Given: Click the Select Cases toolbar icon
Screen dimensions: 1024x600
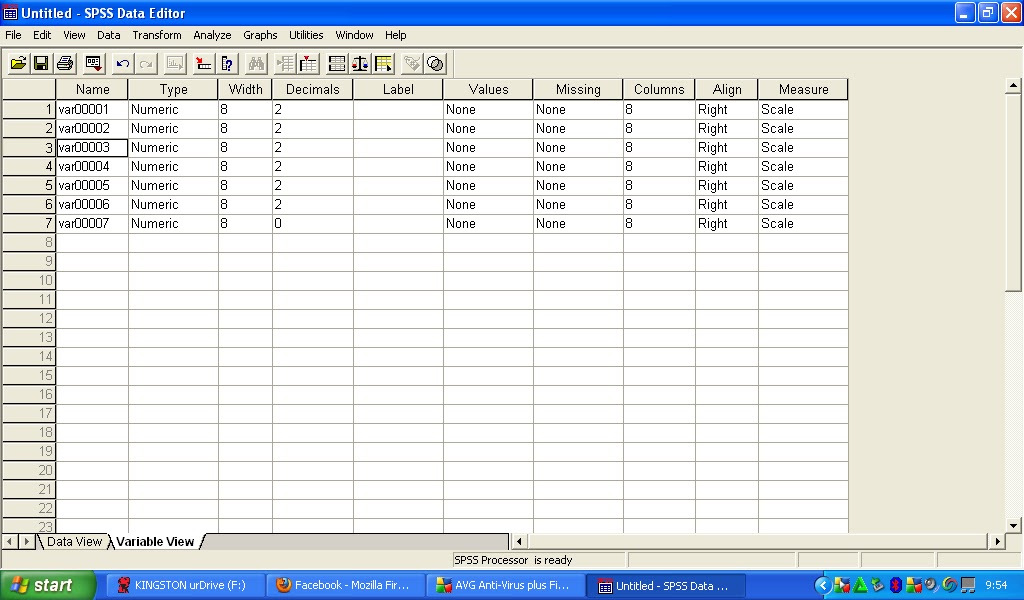Looking at the screenshot, I should click(x=383, y=63).
